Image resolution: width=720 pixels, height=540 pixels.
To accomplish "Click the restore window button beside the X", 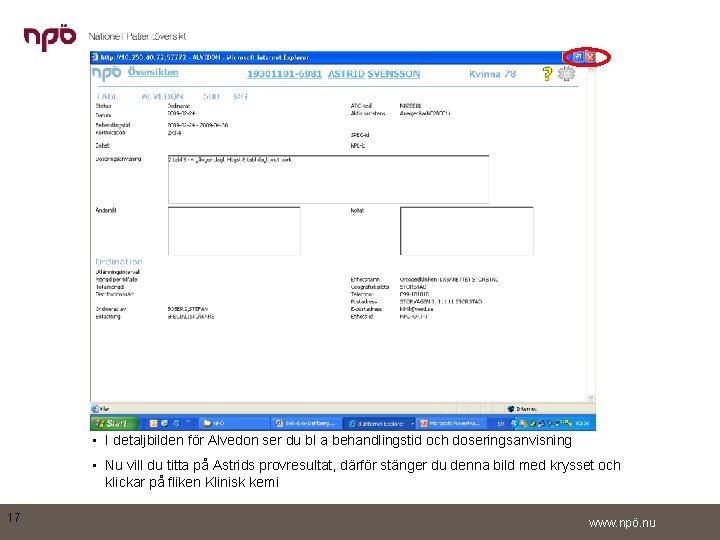I will pos(579,57).
